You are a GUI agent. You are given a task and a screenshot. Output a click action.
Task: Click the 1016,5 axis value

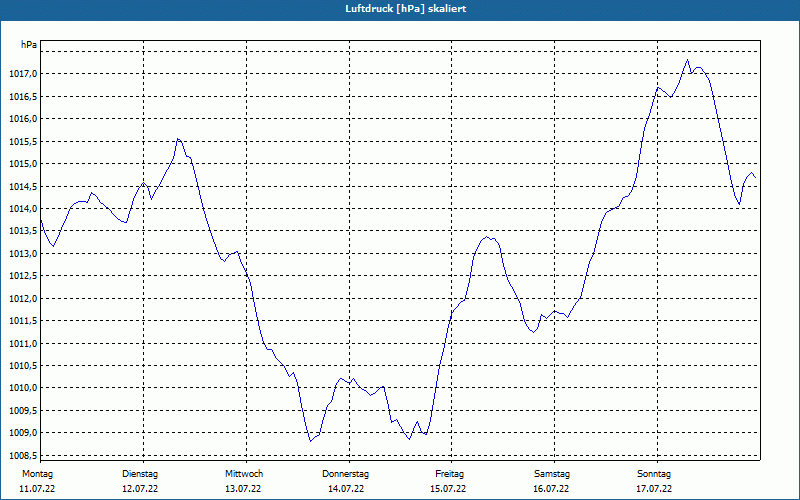click(x=23, y=96)
